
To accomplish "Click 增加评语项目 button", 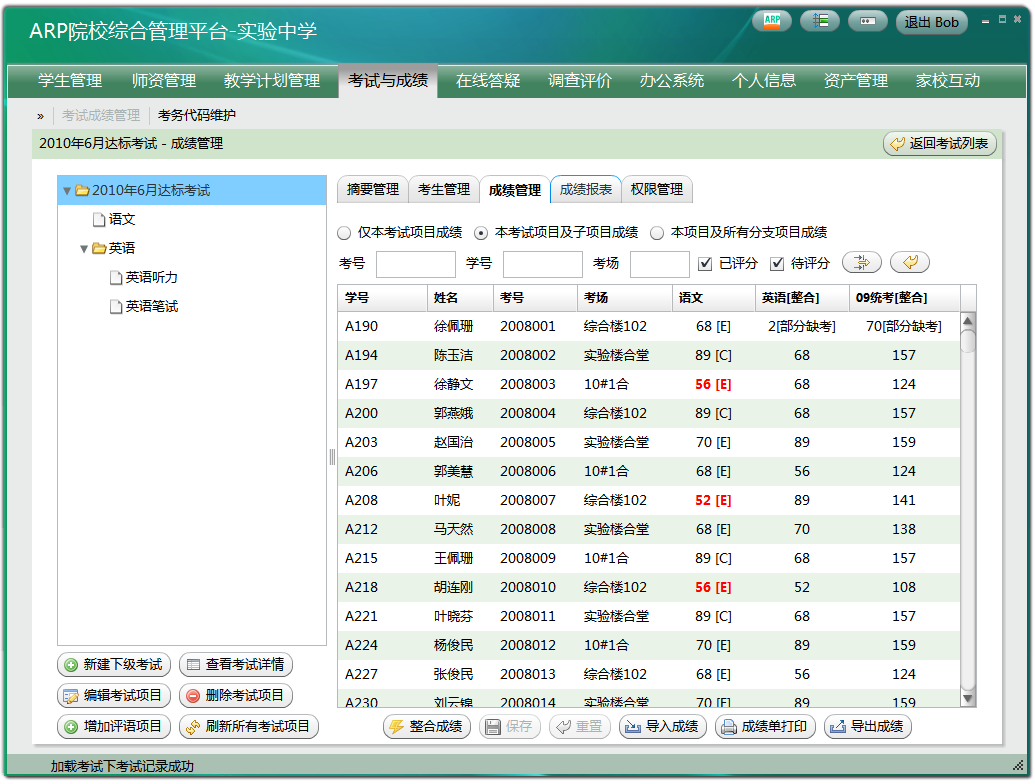I will pos(114,727).
